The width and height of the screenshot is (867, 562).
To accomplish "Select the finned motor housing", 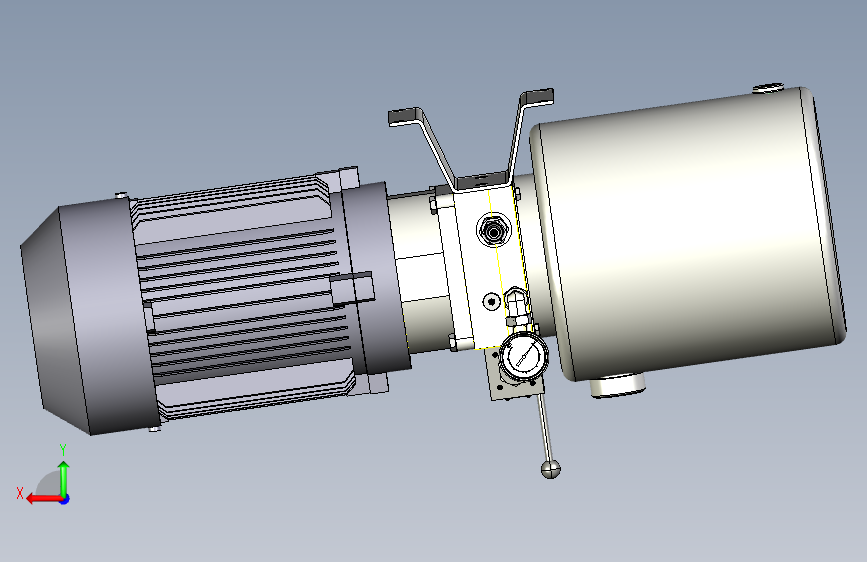I will click(x=243, y=296).
